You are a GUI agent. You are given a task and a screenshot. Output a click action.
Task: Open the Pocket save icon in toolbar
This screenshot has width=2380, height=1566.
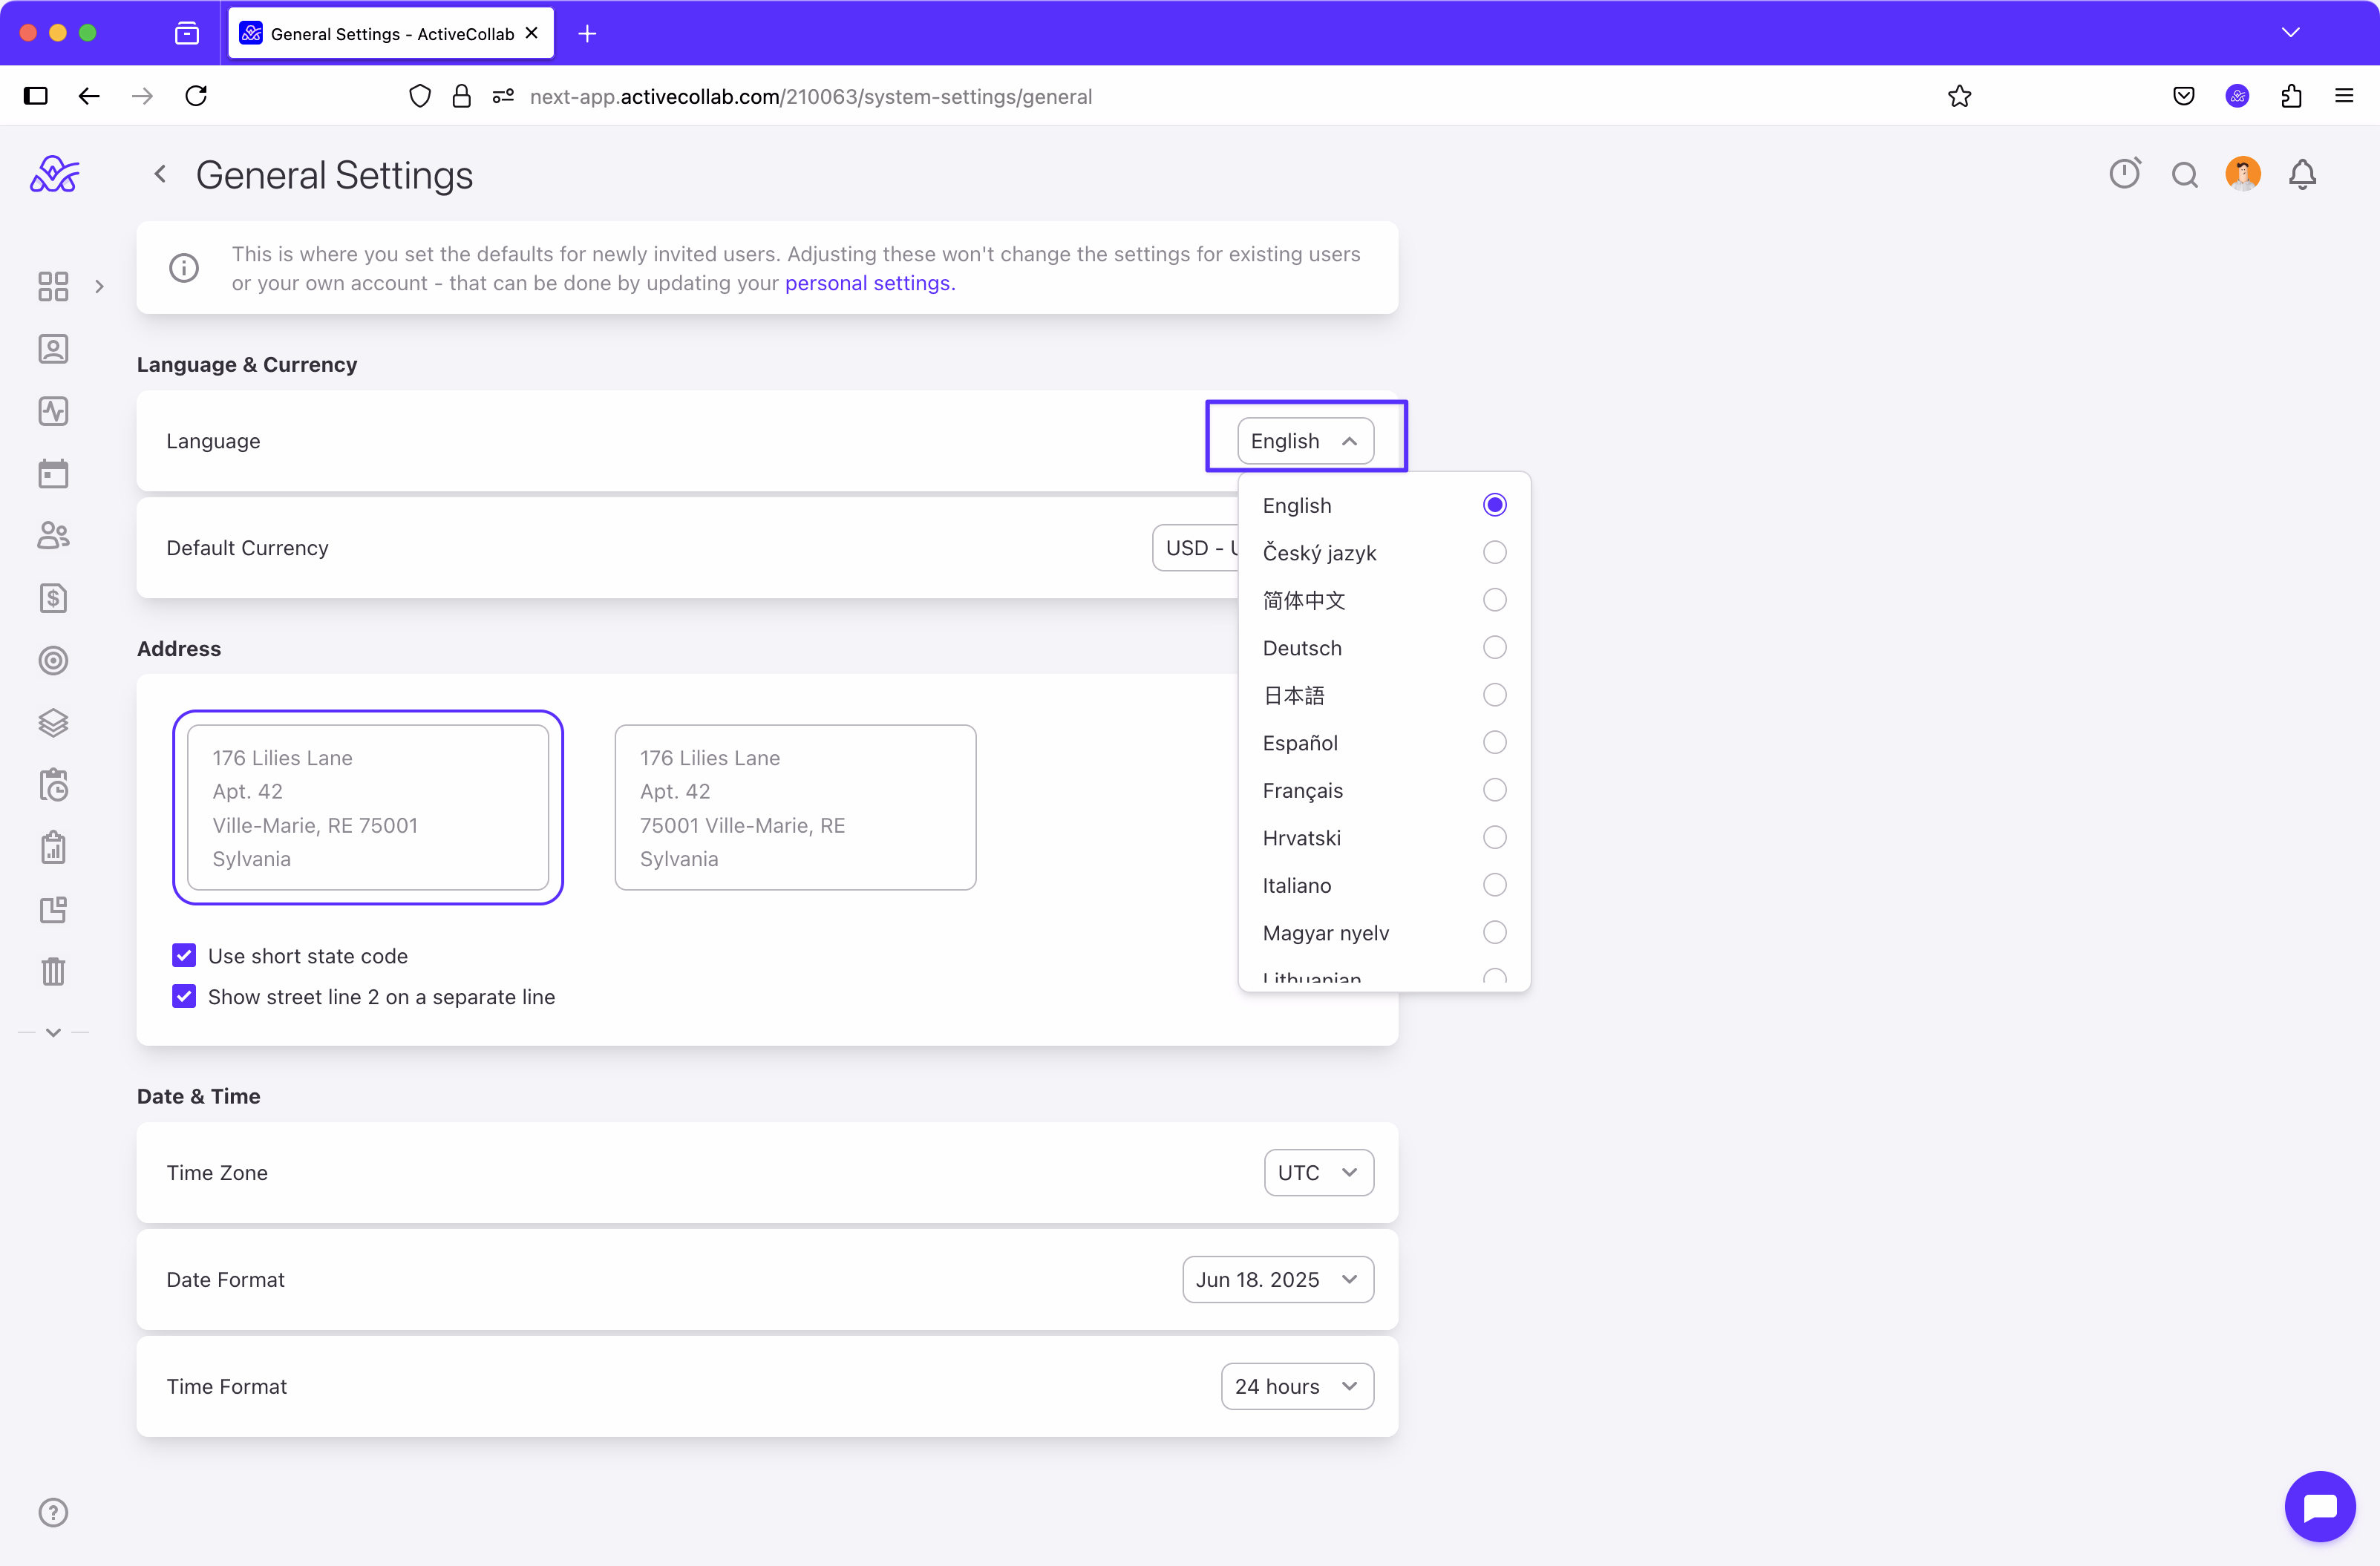pos(2184,96)
